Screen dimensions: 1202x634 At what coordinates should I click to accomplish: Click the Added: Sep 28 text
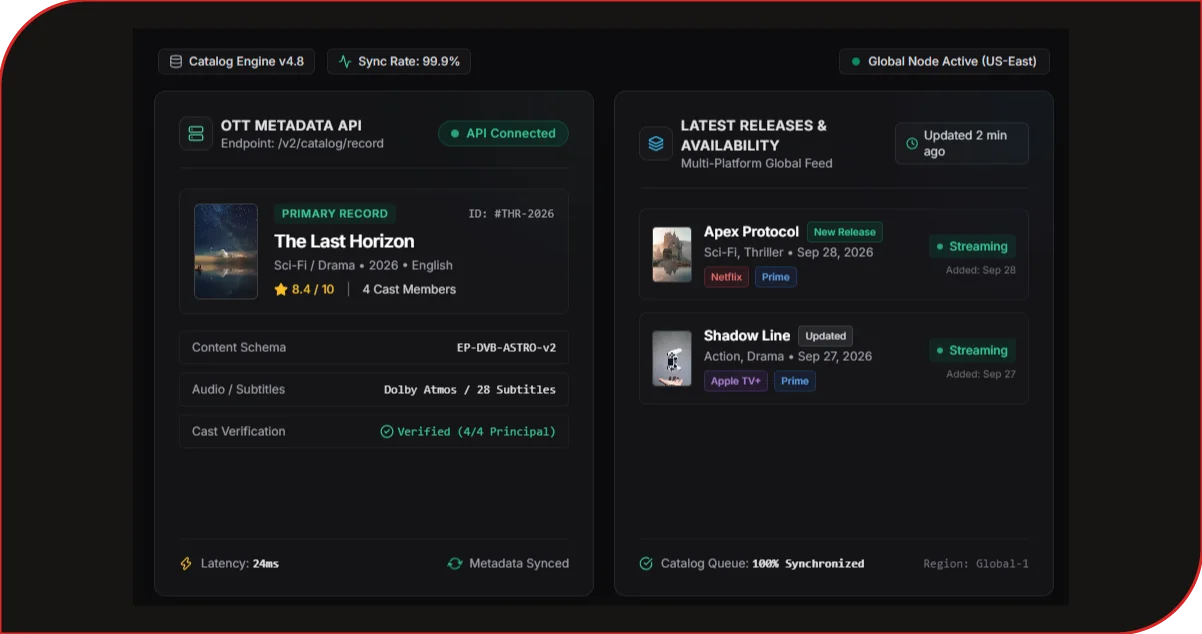pyautogui.click(x=981, y=270)
